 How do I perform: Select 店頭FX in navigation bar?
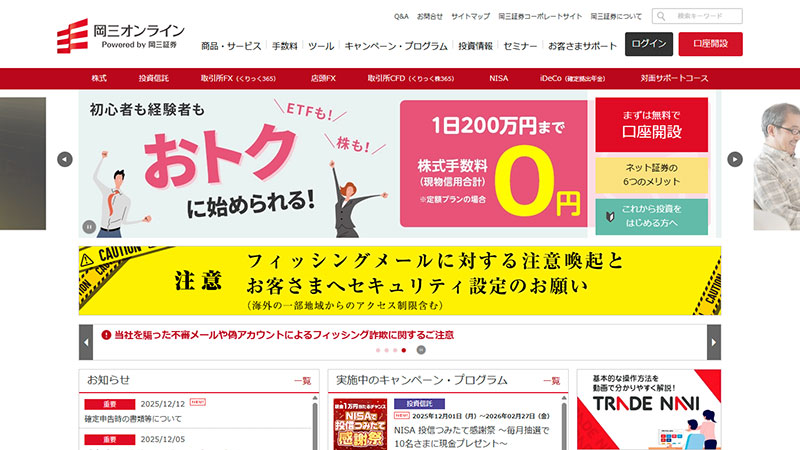pyautogui.click(x=323, y=78)
